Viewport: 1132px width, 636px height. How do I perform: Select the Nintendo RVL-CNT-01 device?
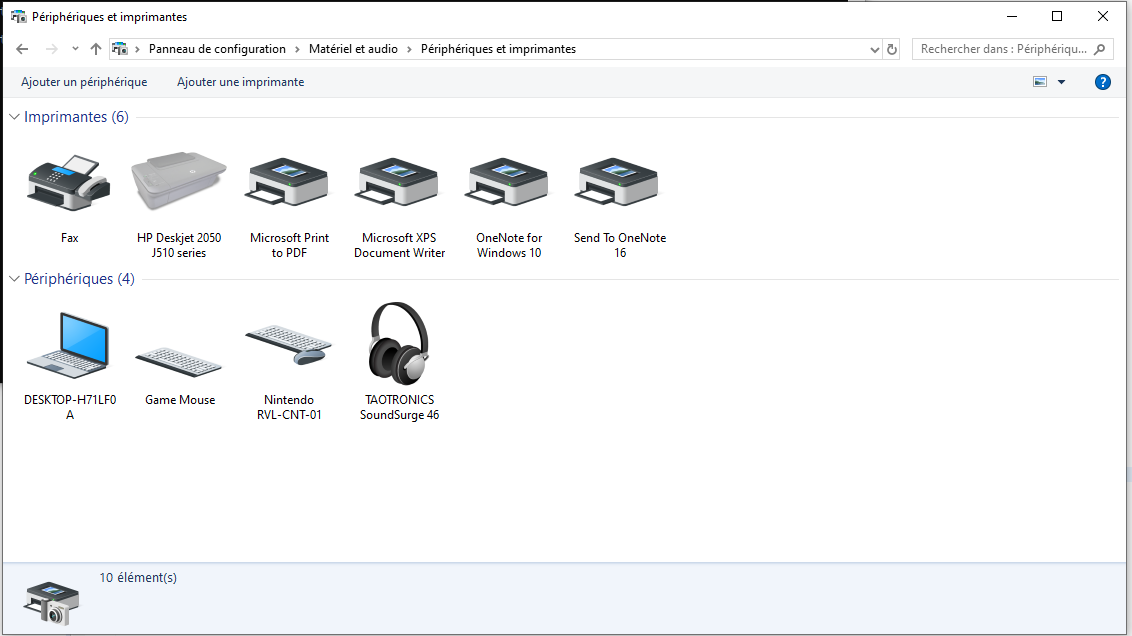[289, 345]
